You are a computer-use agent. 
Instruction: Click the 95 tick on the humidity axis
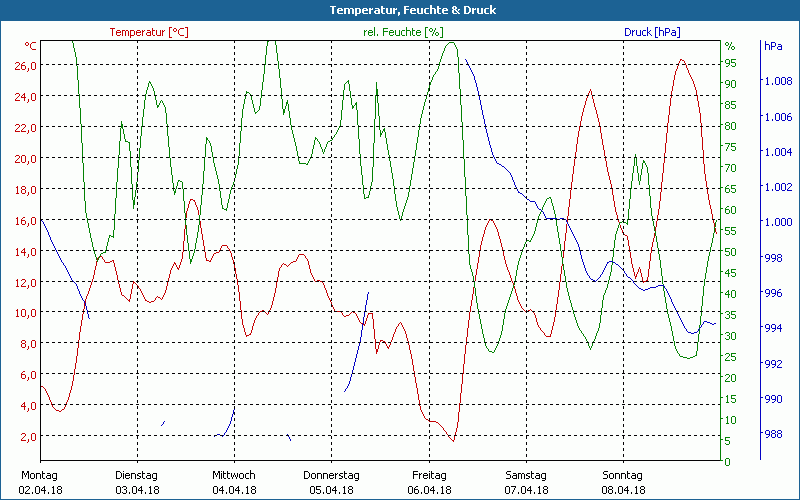[x=730, y=63]
